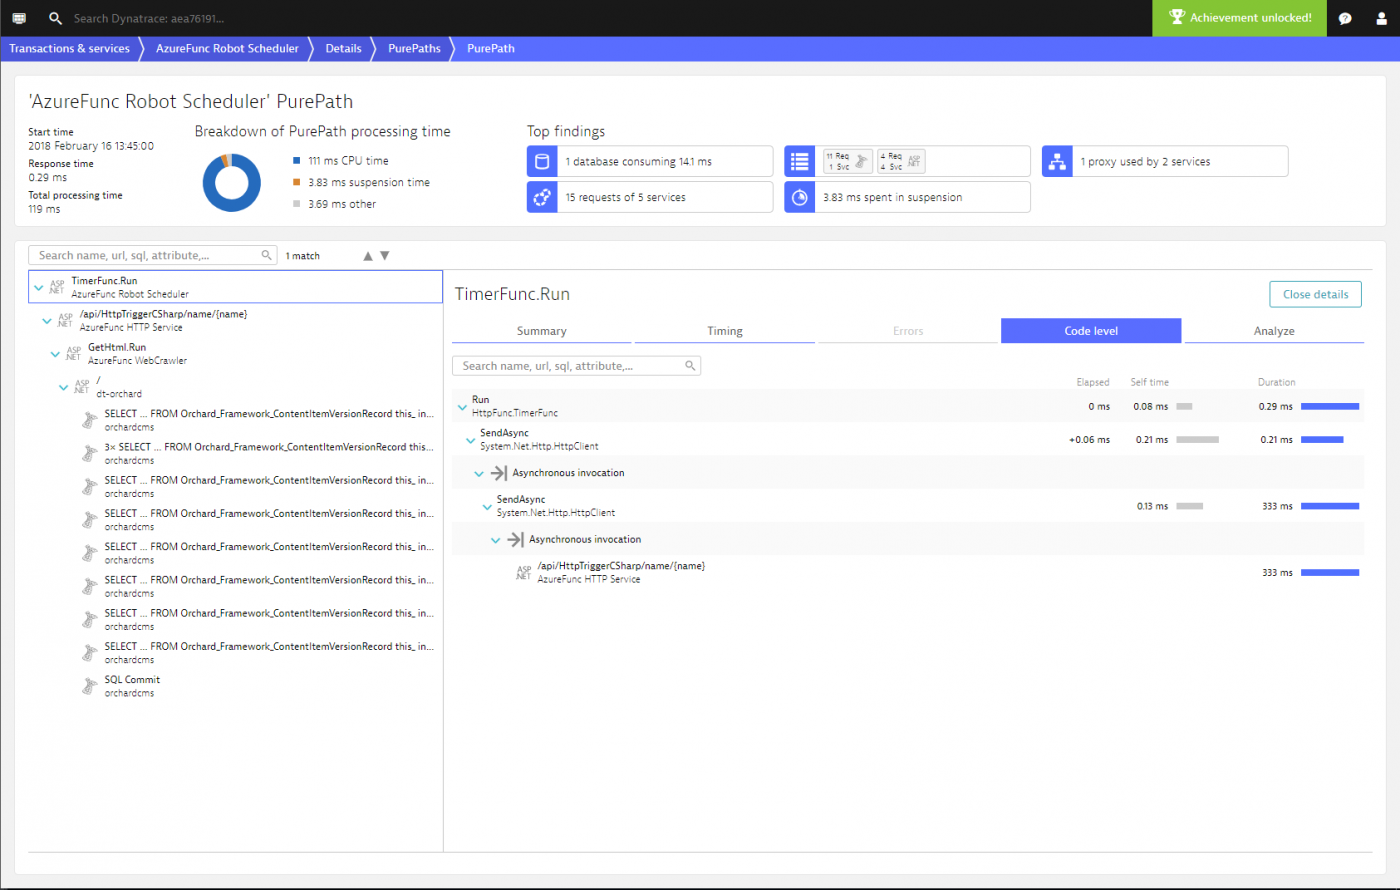Click the orange suspension time legend swatch
The image size is (1400, 890).
(297, 182)
